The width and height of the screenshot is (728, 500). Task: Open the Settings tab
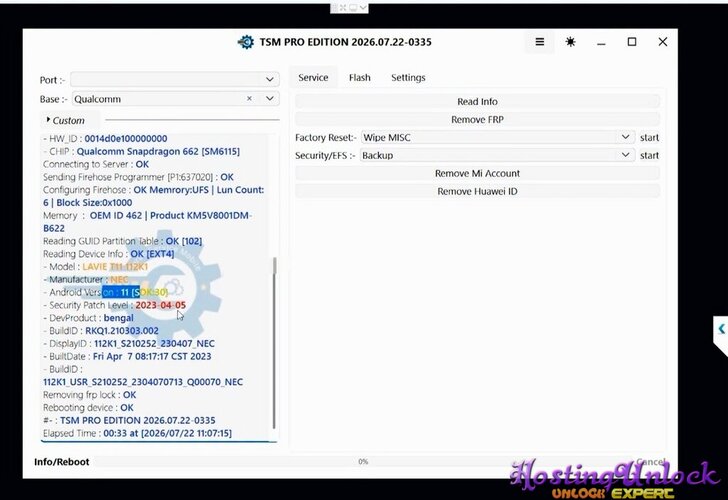click(x=408, y=78)
